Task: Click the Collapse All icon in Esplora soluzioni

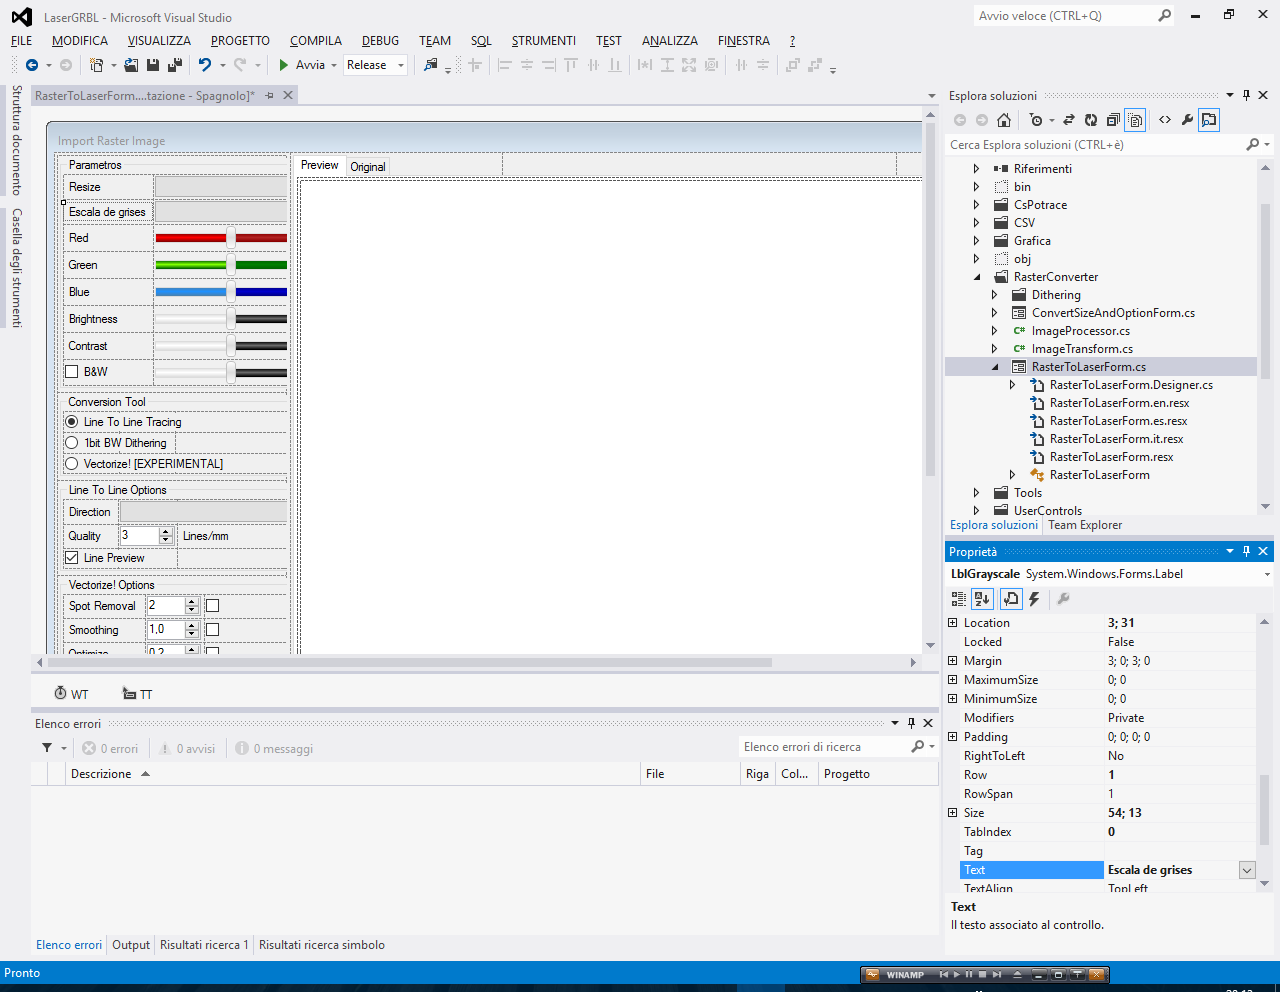Action: pyautogui.click(x=1113, y=120)
